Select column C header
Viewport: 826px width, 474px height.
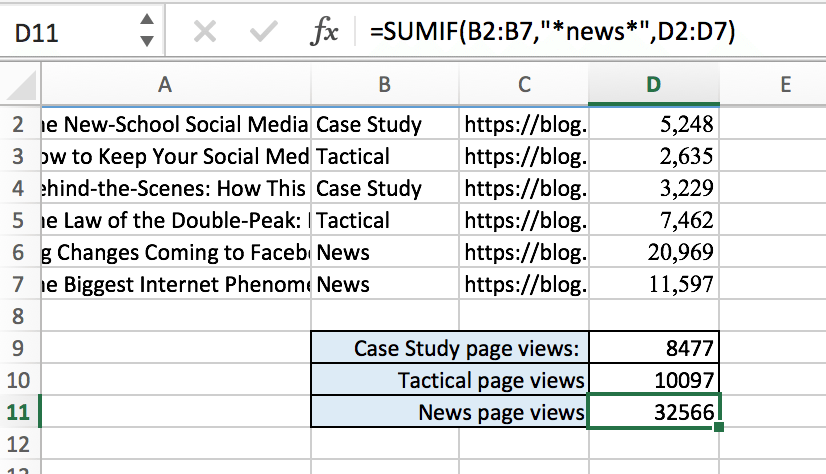coord(524,84)
